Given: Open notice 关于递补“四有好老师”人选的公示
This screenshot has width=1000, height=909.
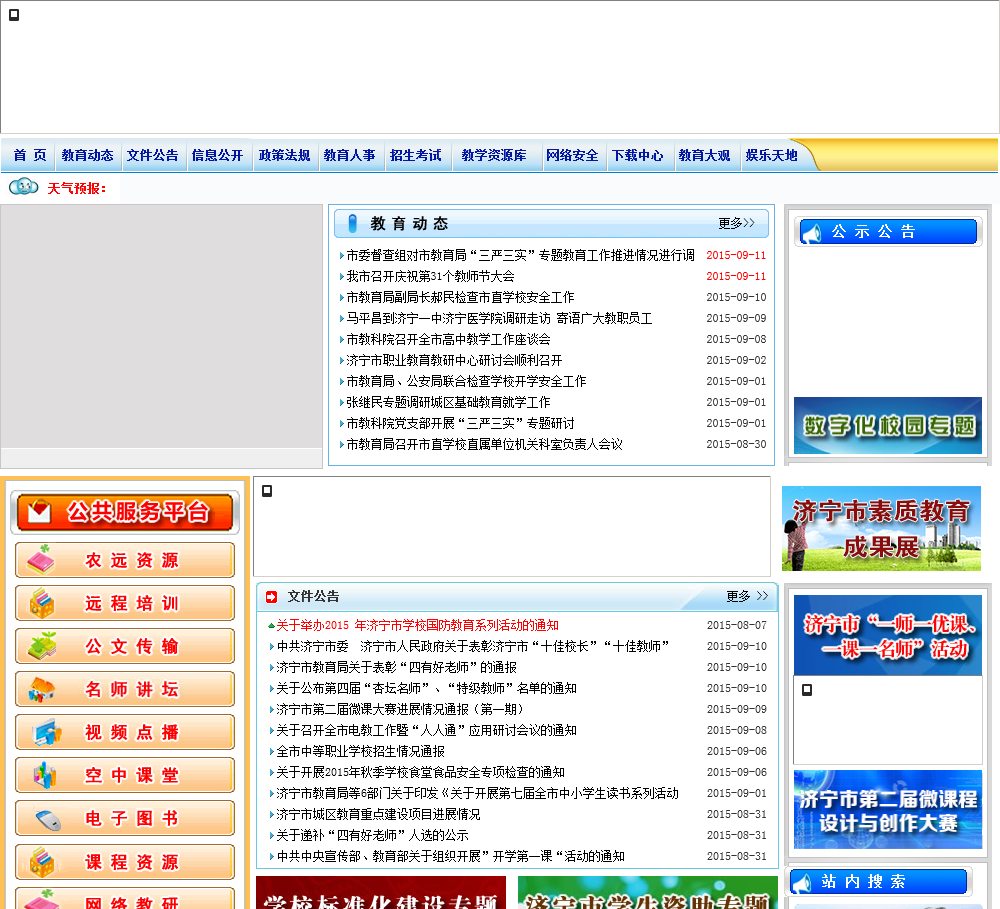Looking at the screenshot, I should [372, 836].
